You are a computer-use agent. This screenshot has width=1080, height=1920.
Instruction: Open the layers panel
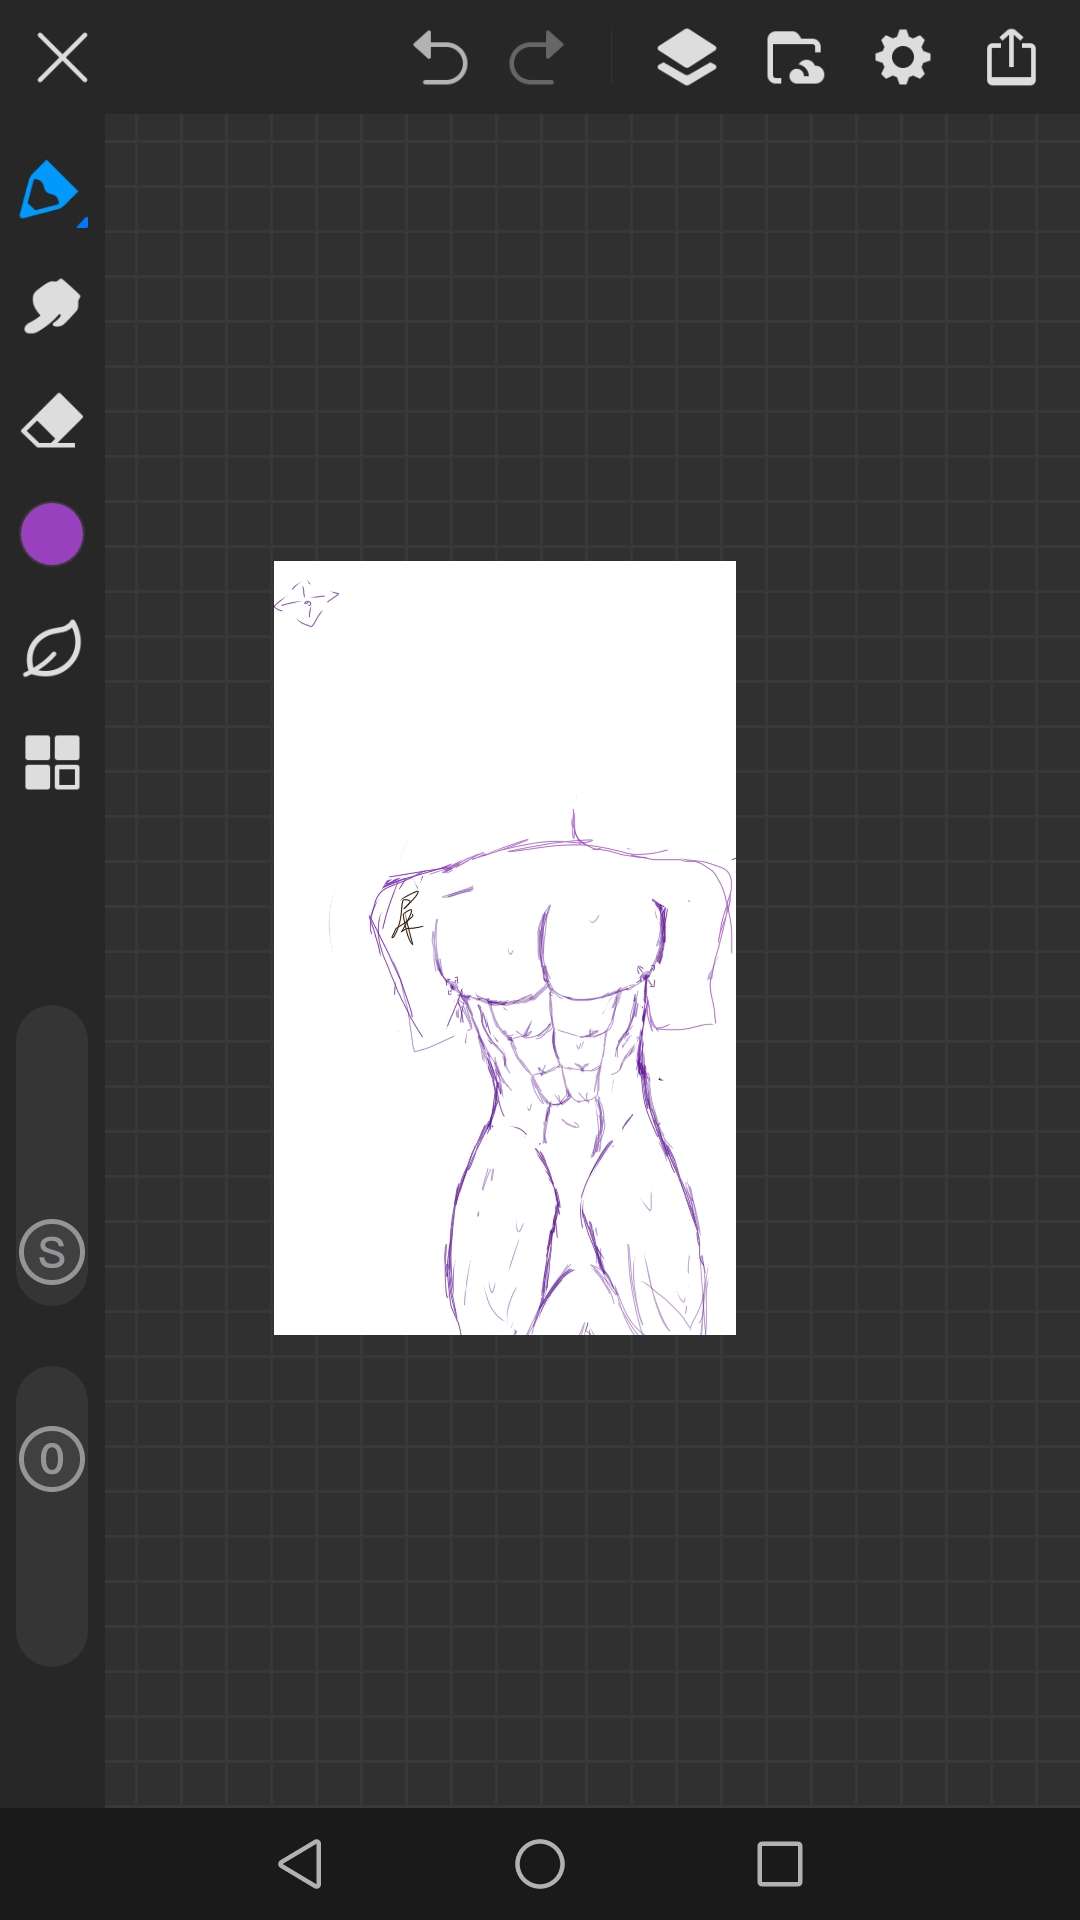687,58
